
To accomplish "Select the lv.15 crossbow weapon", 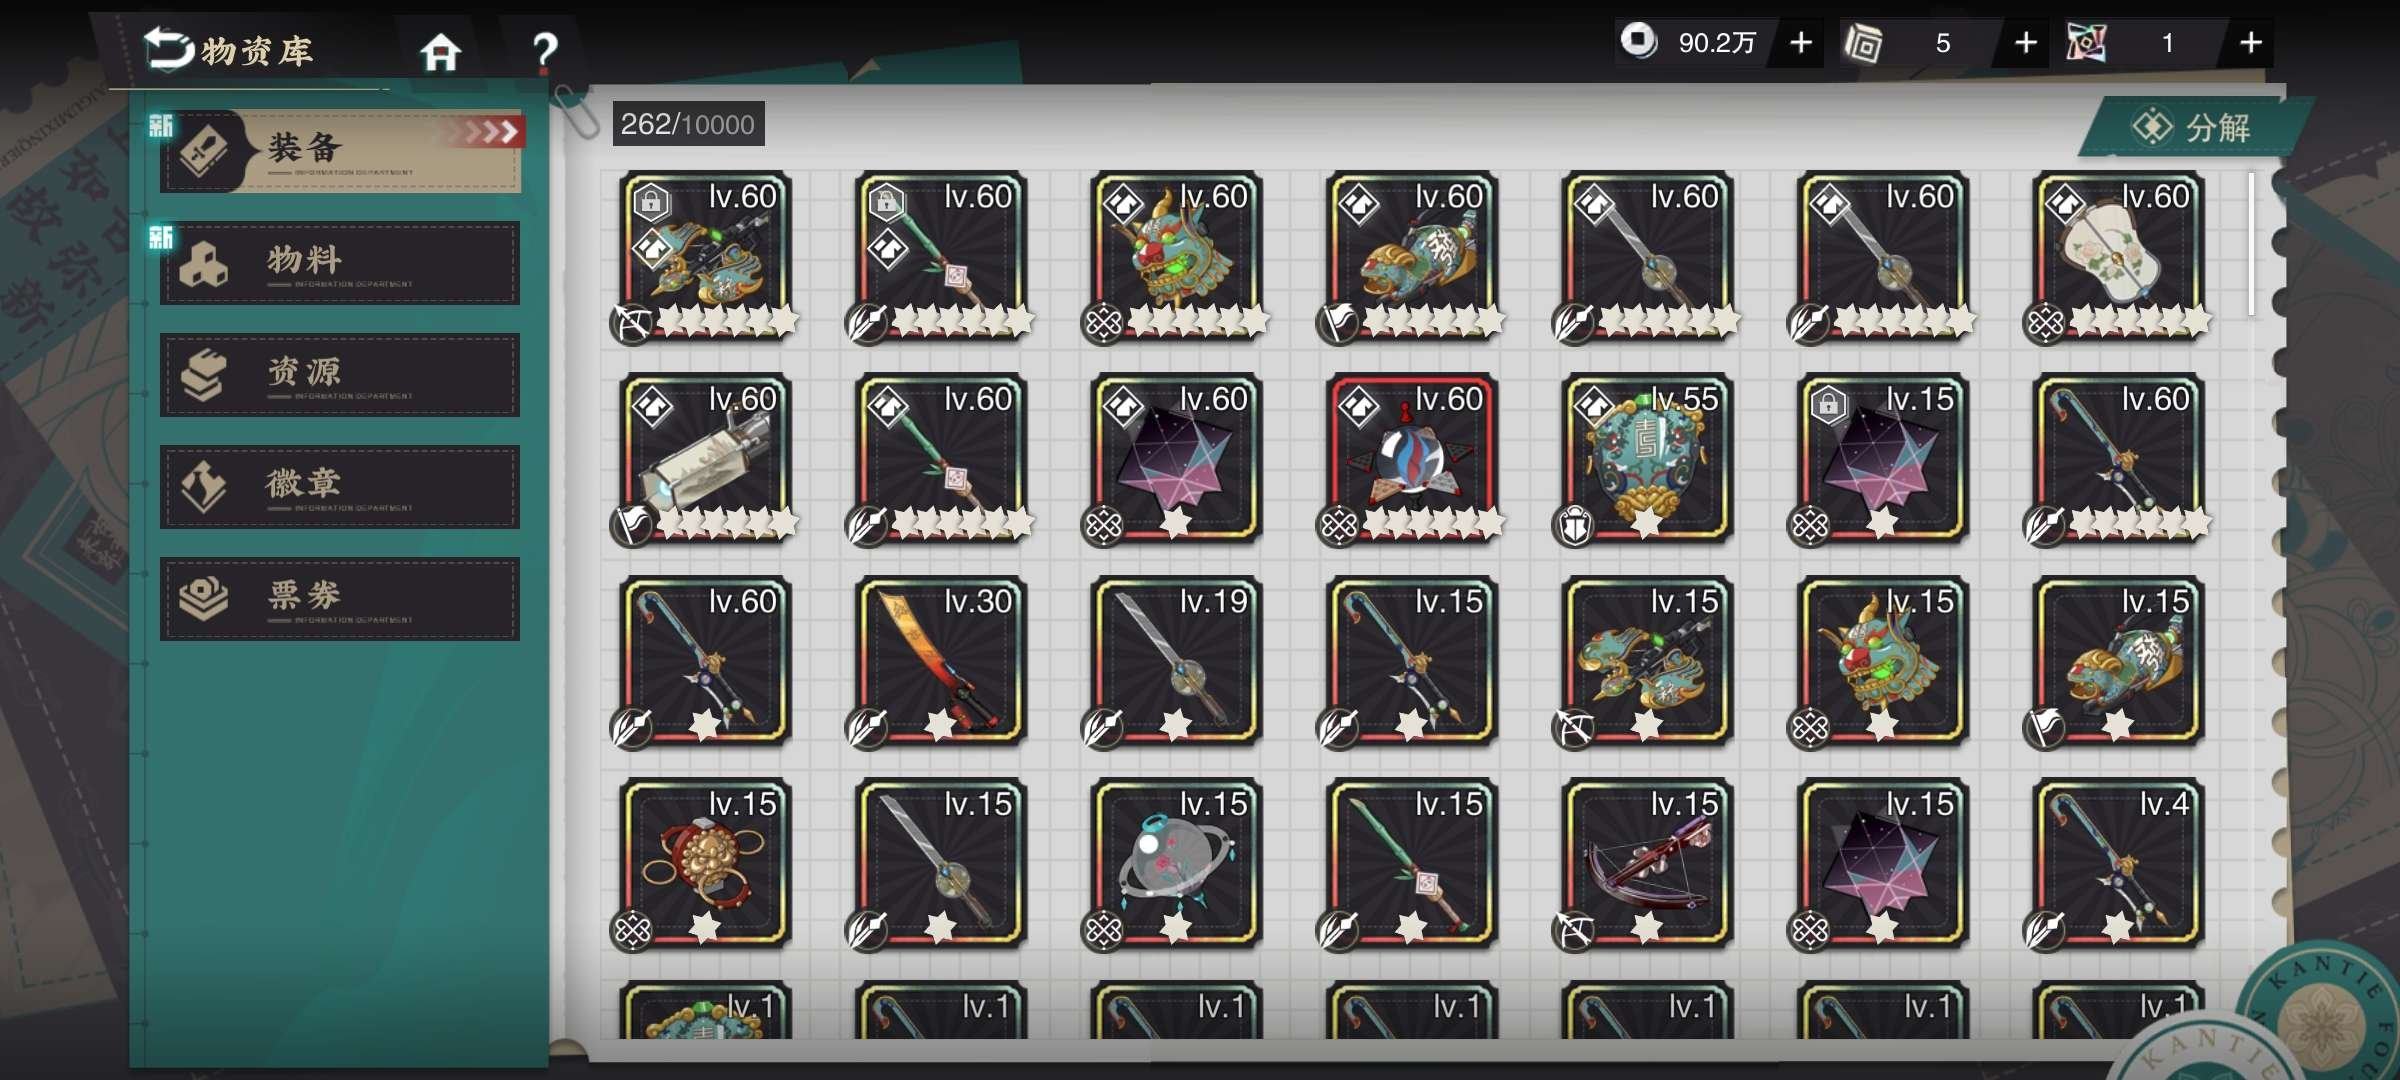I will pos(1647,863).
